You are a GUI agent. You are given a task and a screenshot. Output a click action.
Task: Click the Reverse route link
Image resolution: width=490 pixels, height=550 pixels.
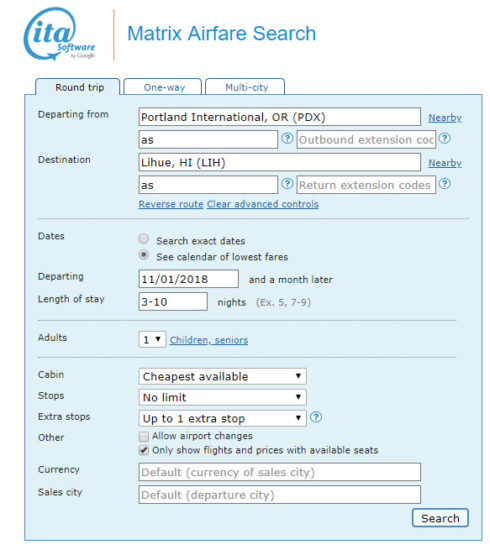(x=171, y=204)
